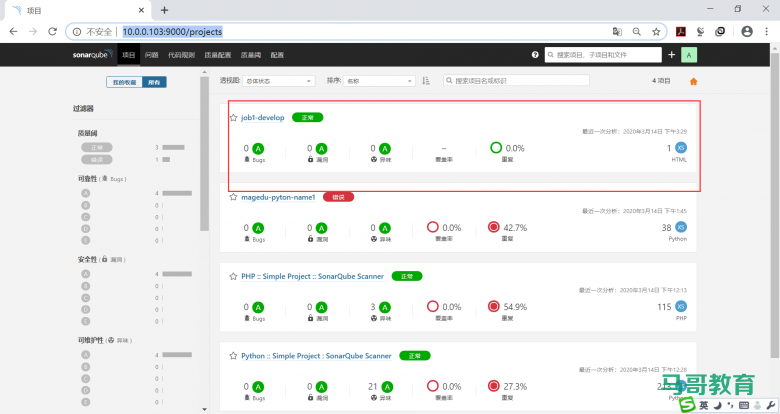
Task: Click job1-develop Bugs rating A badge
Action: 258,148
